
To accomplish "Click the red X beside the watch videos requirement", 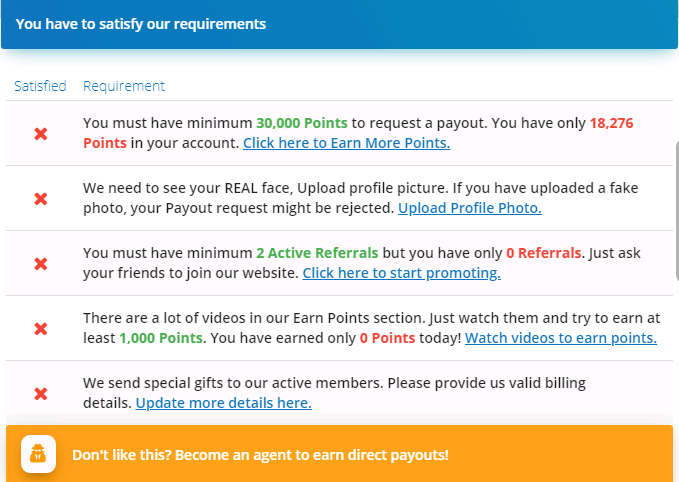I will pyautogui.click(x=41, y=328).
